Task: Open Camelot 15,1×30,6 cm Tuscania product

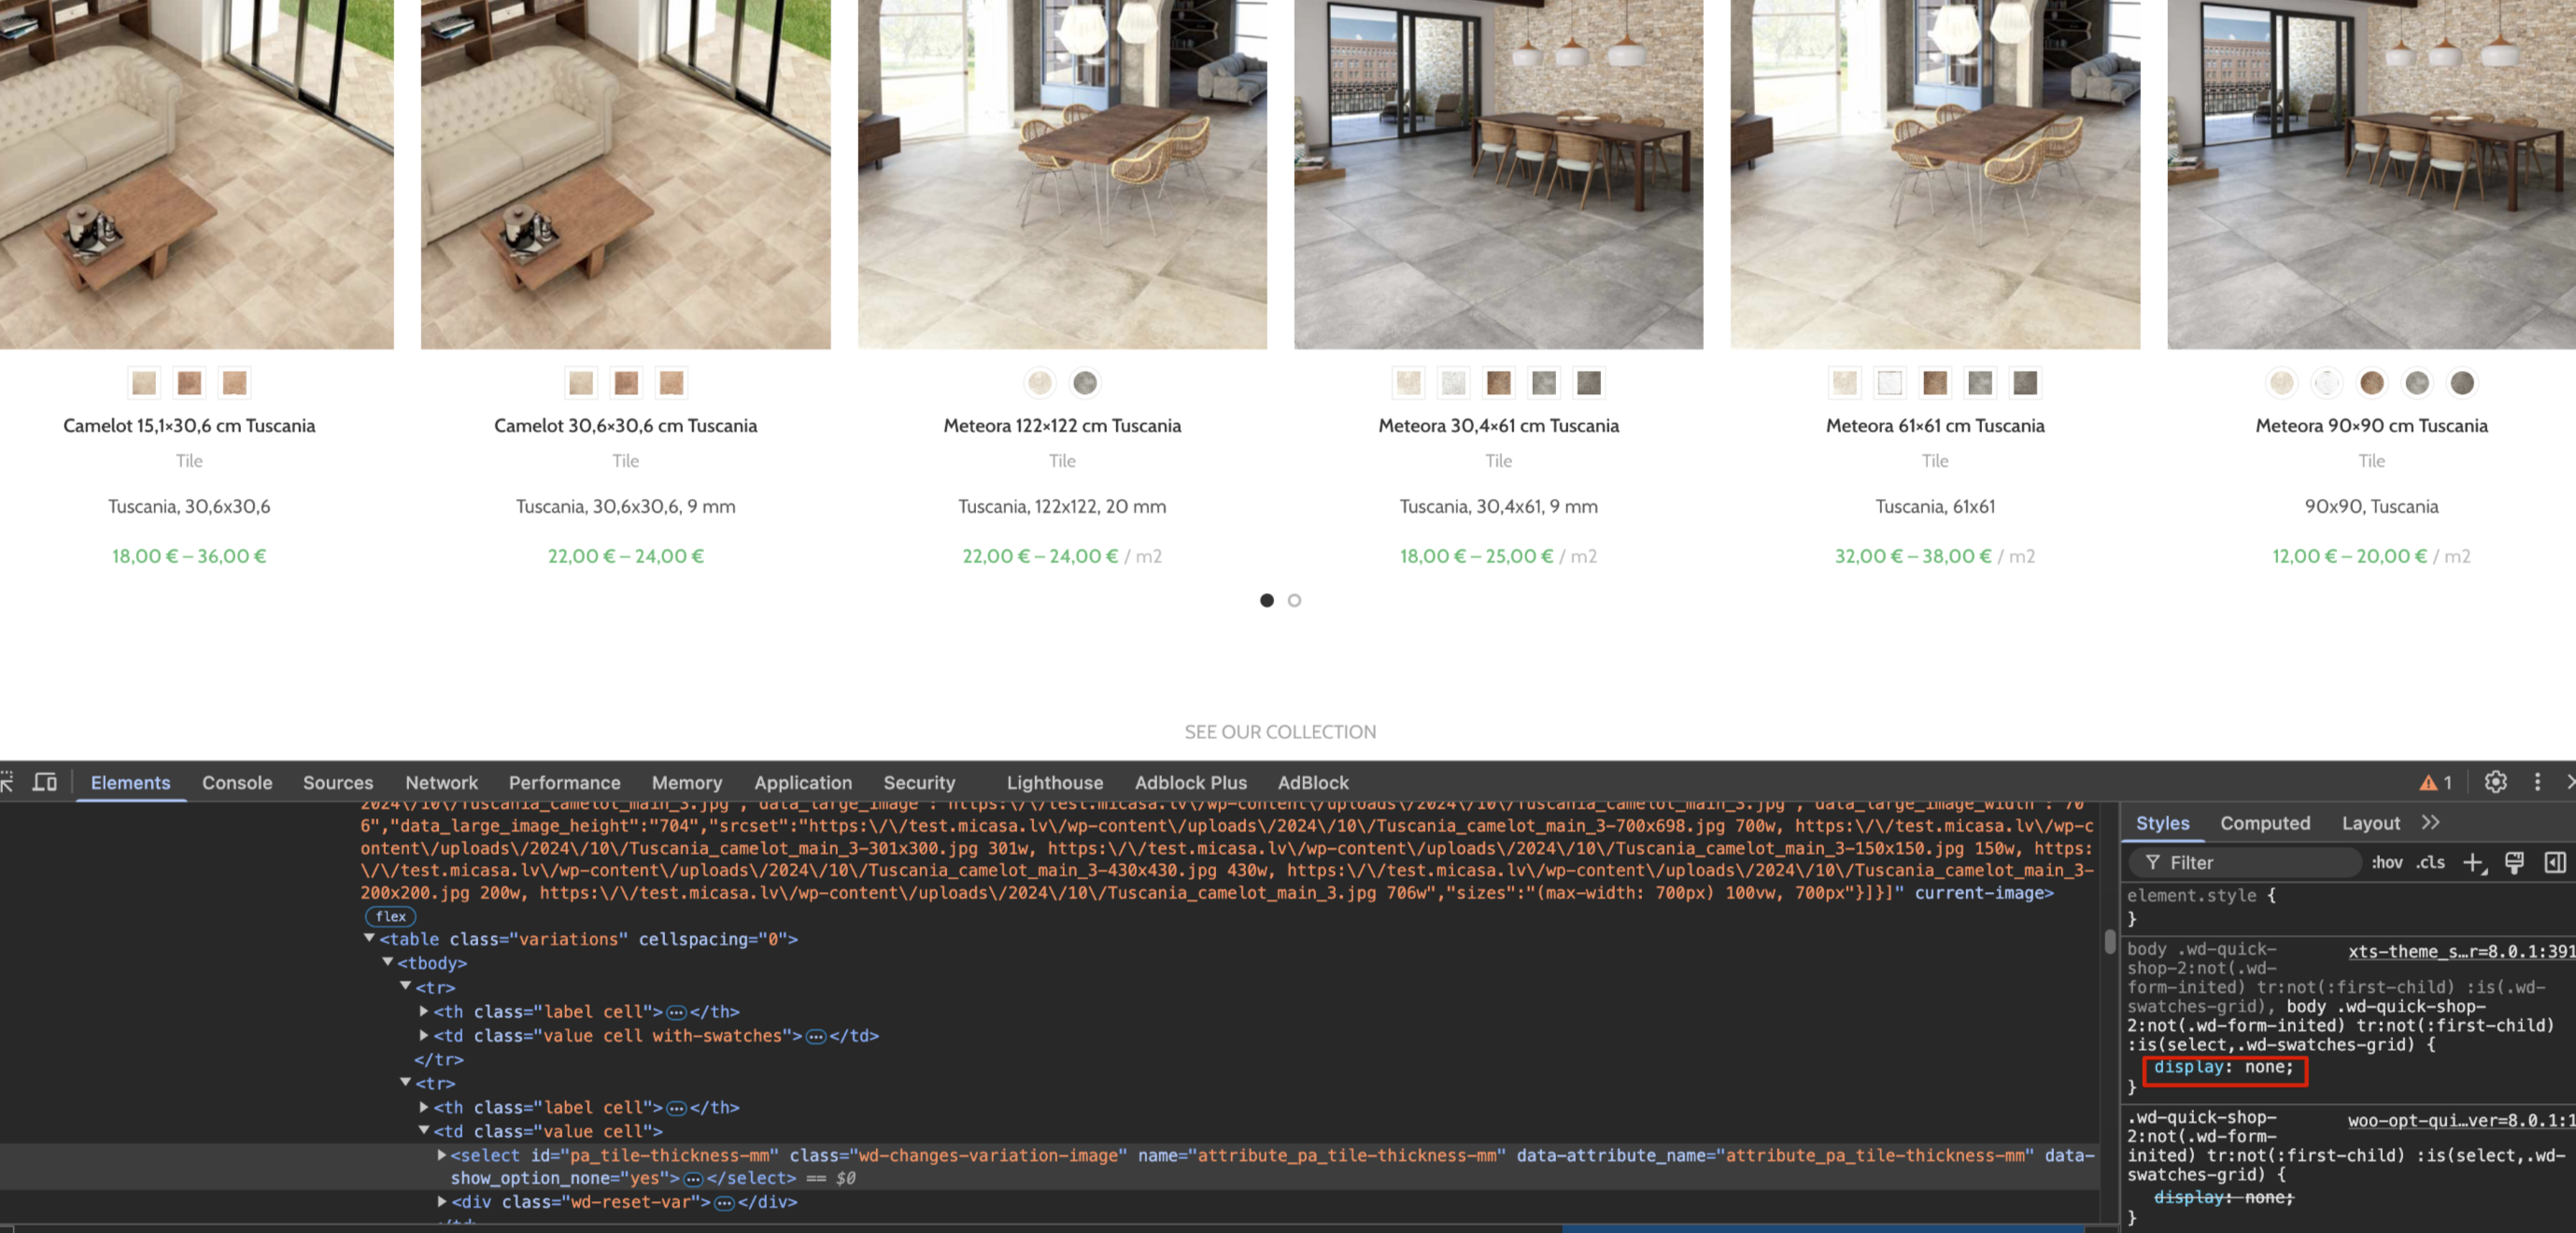Action: [189, 425]
